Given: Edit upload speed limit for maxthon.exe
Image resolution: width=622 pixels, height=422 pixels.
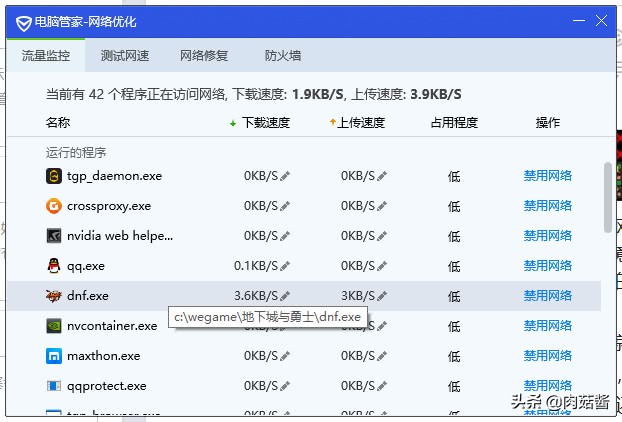Looking at the screenshot, I should click(382, 356).
